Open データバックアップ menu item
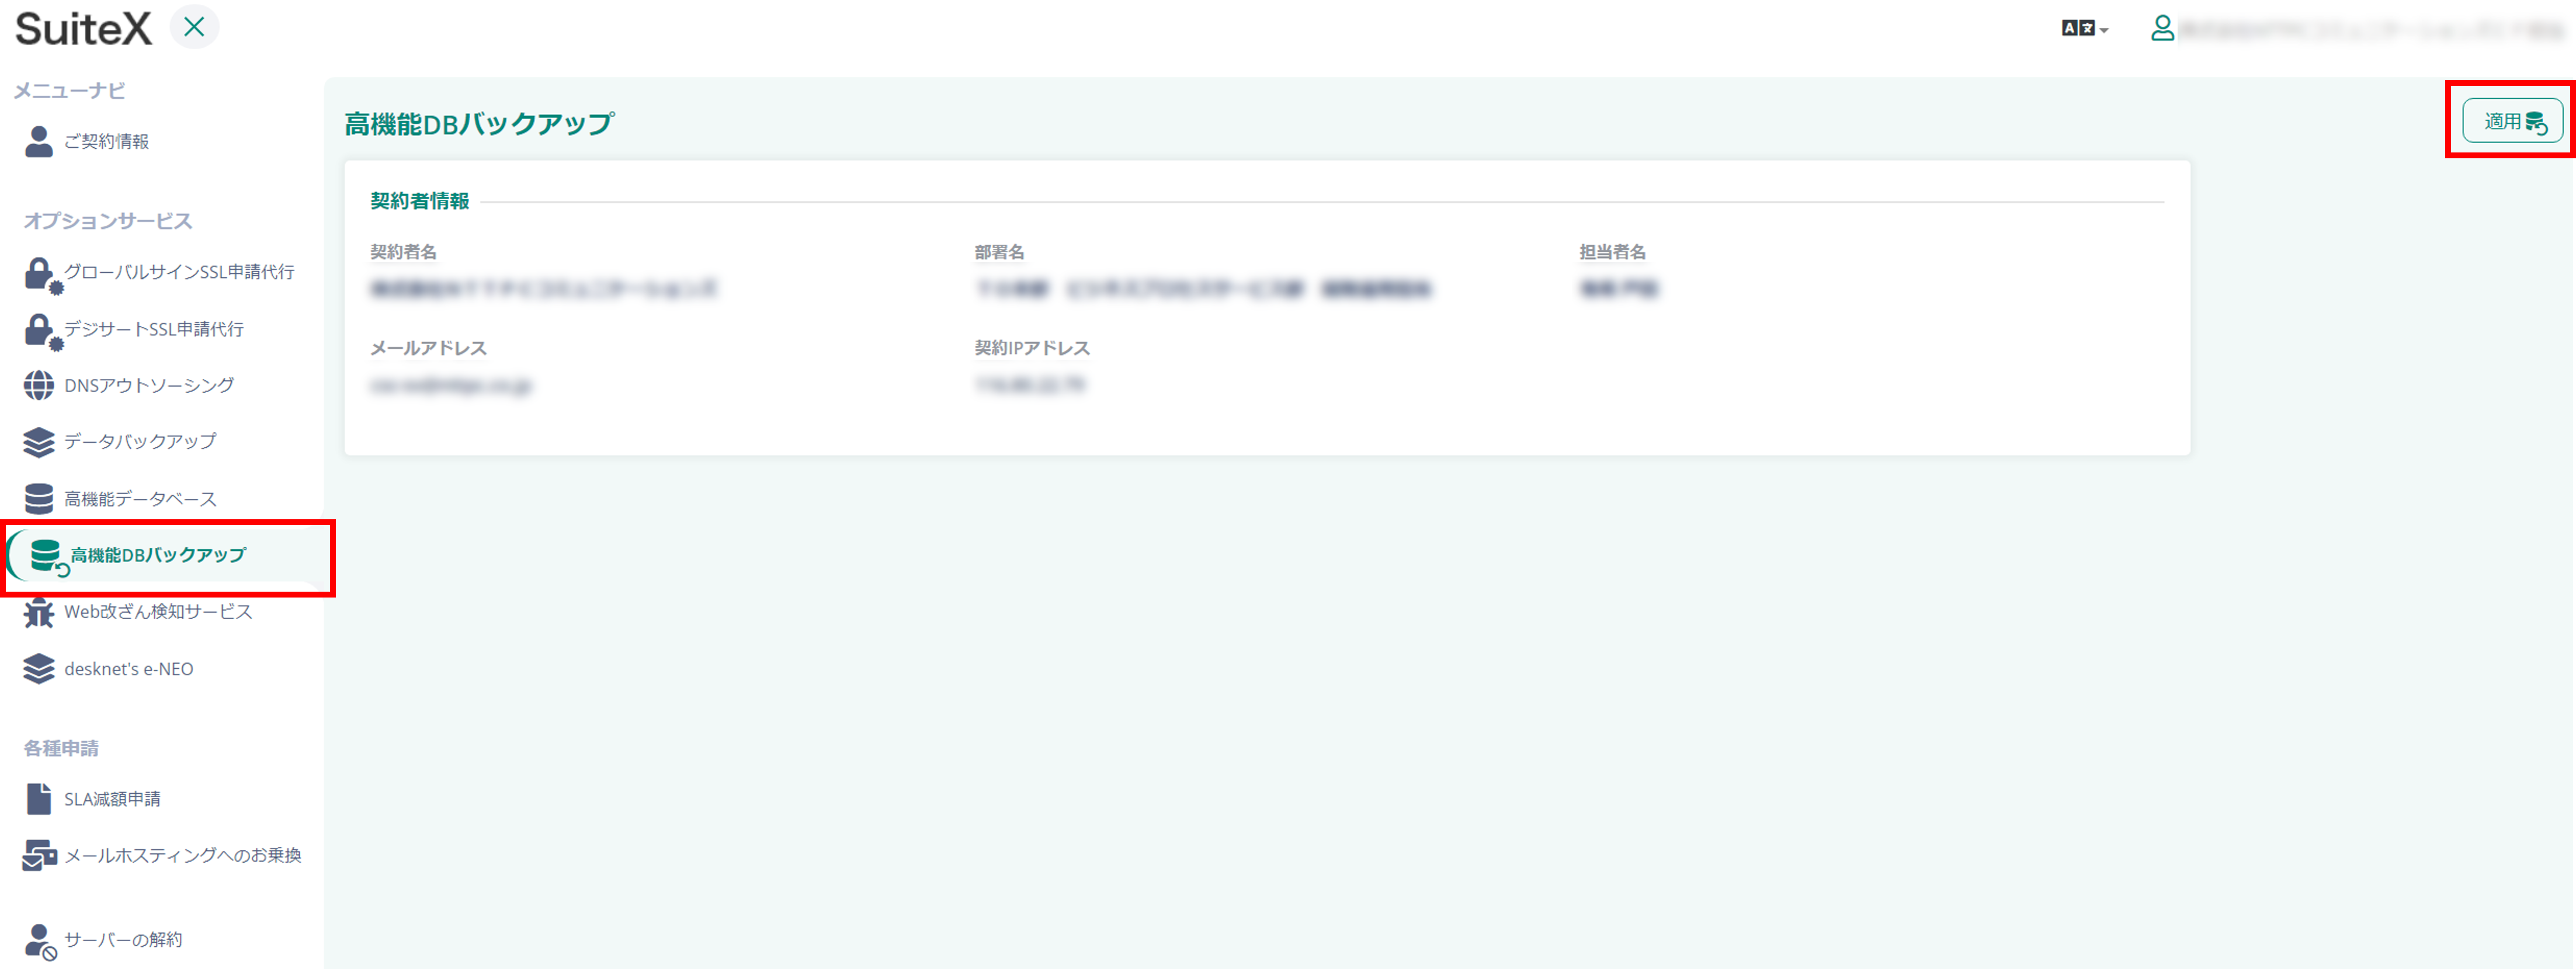The image size is (2576, 969). coord(140,441)
